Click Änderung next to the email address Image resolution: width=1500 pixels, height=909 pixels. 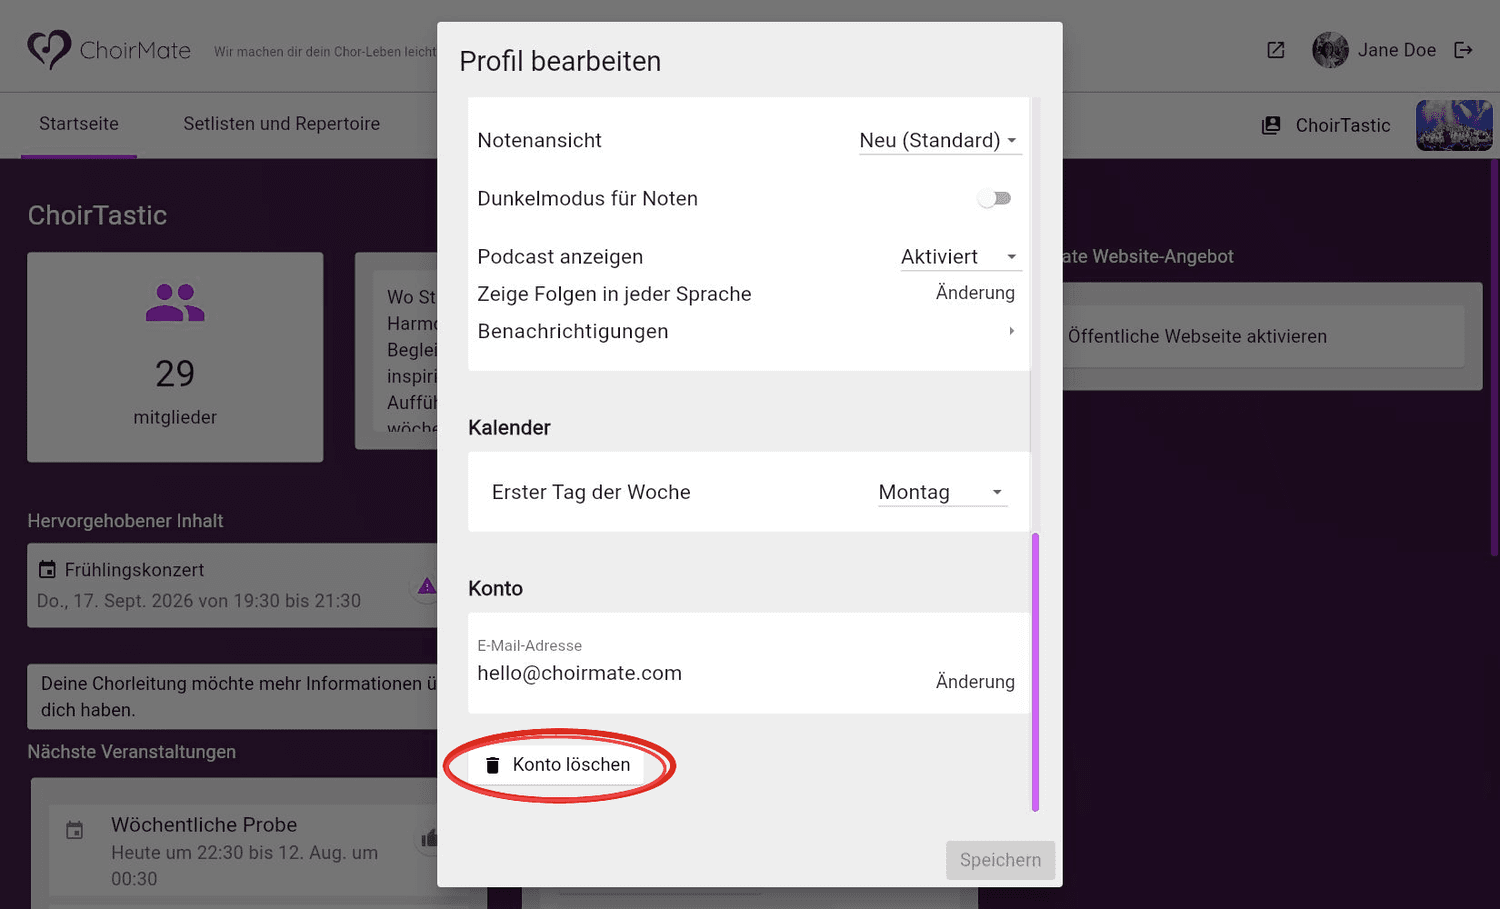click(975, 682)
